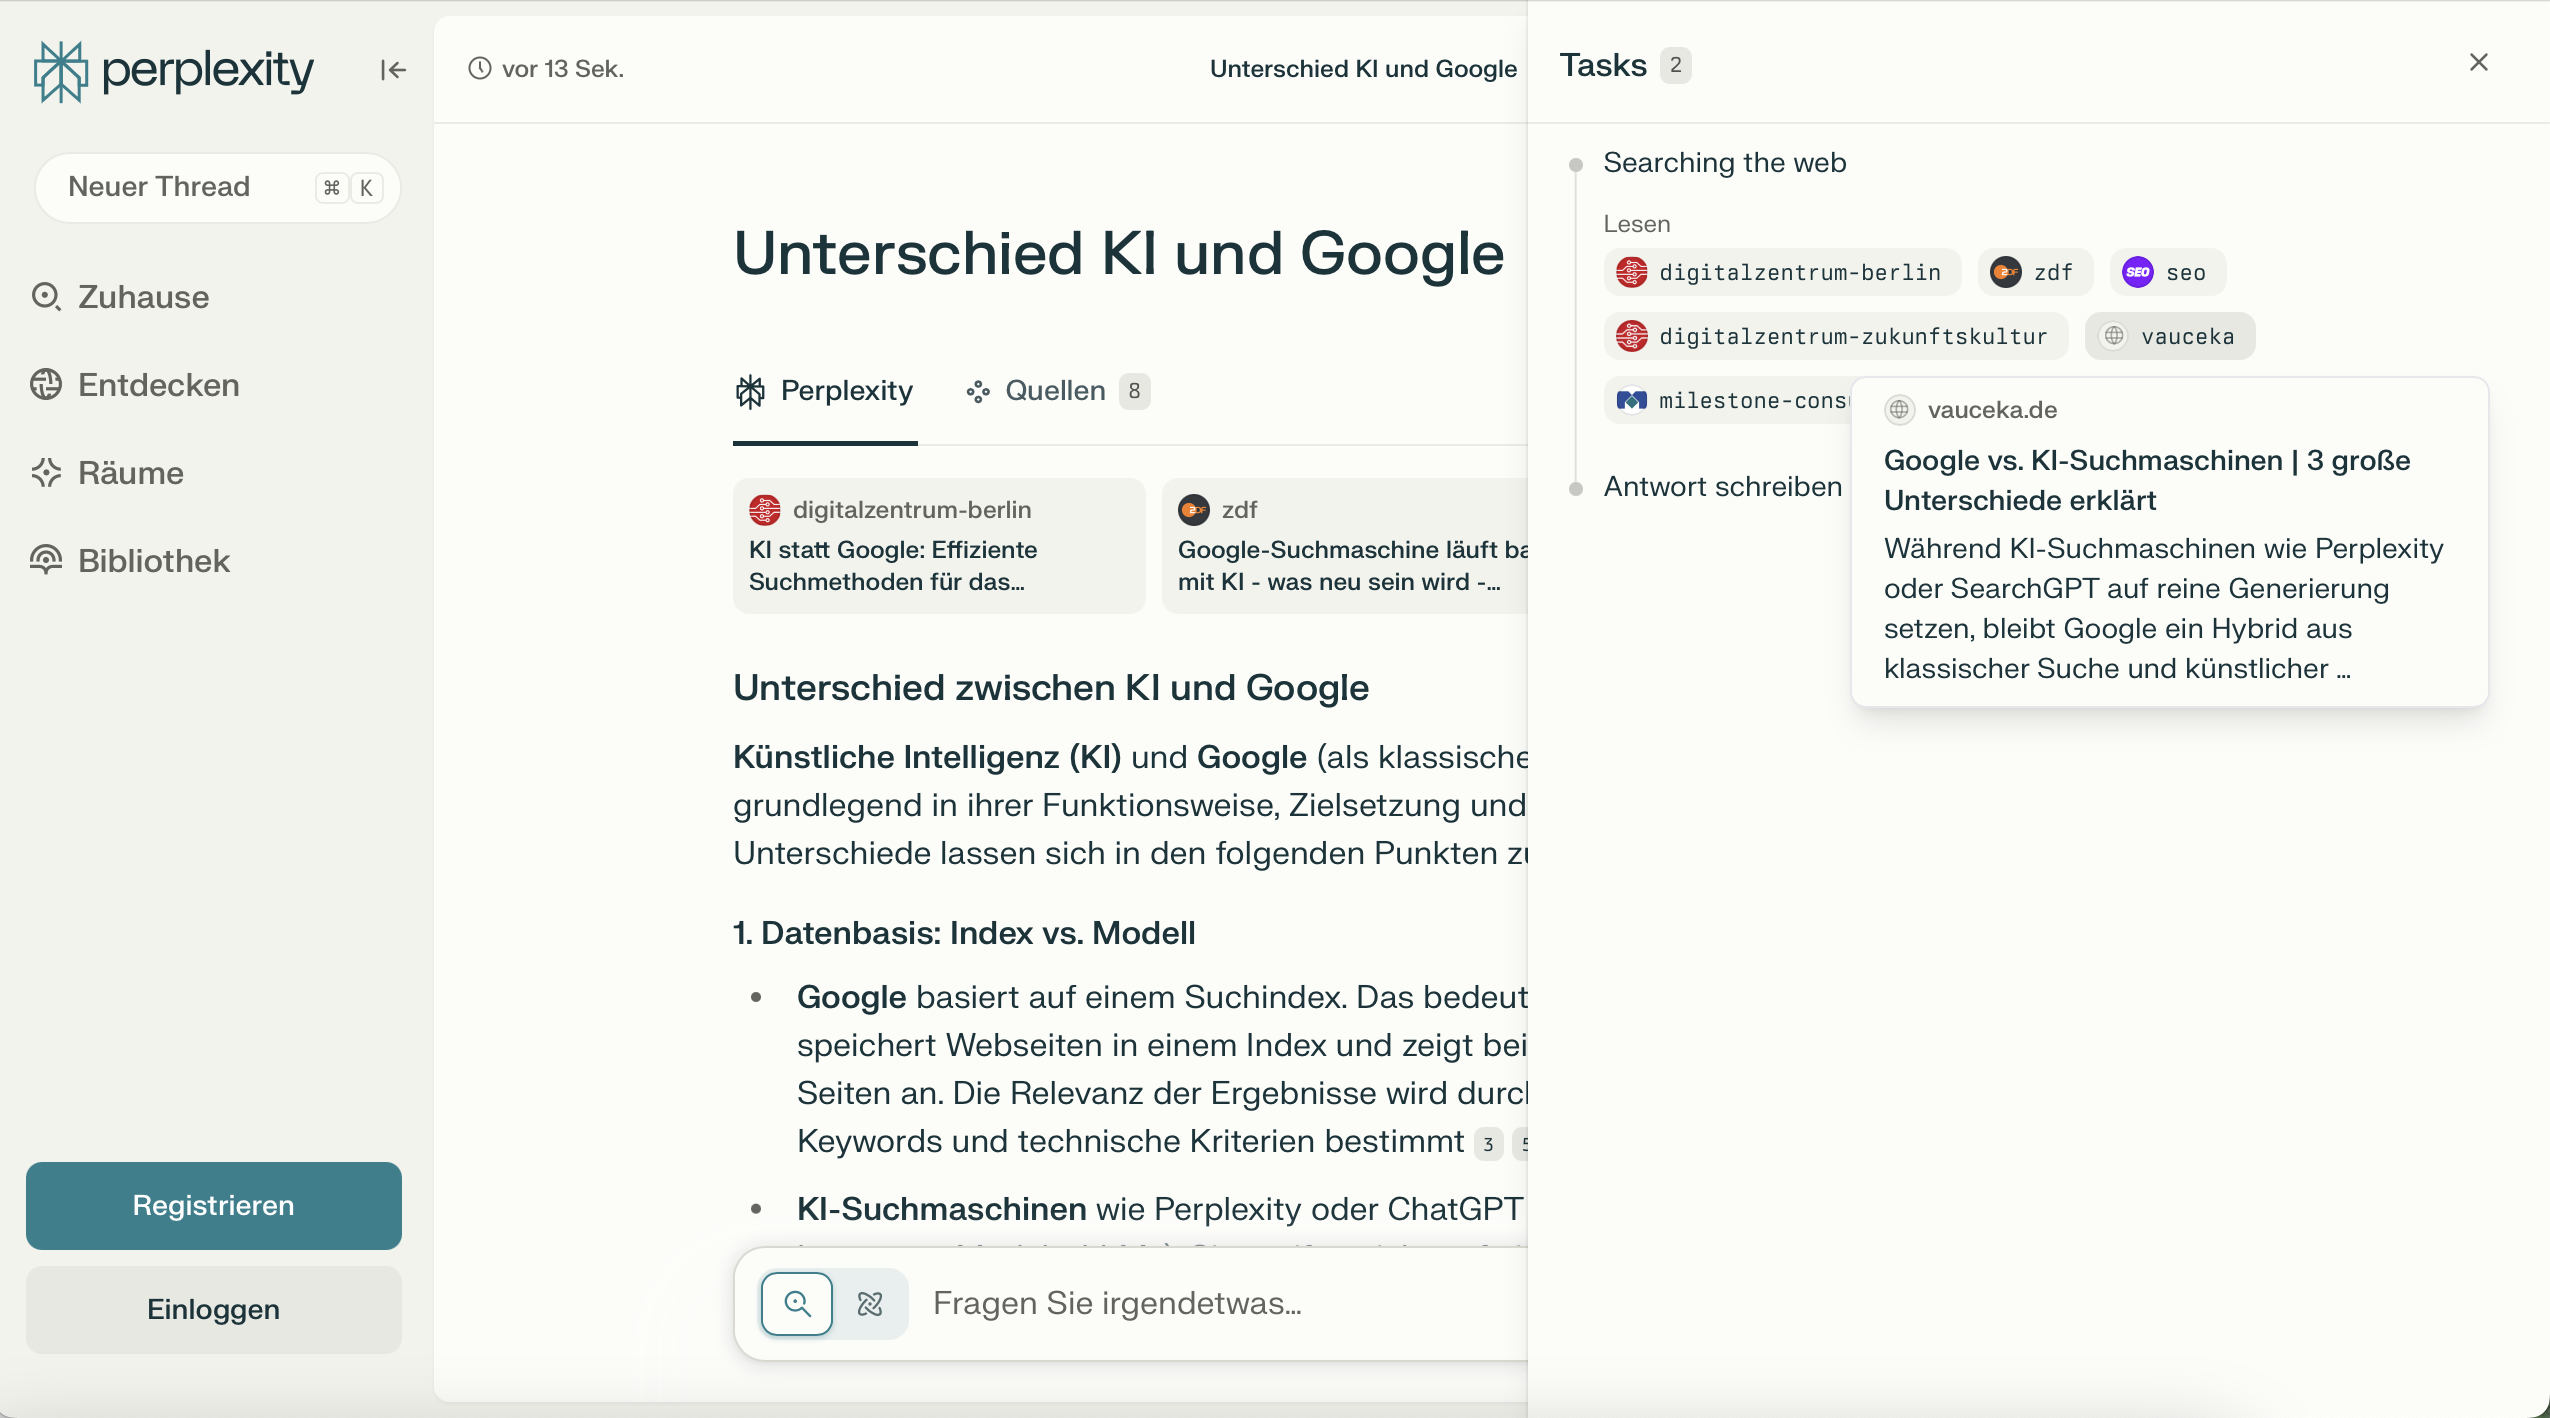Screen dimensions: 2550x1418
Task: Click the Einloggen button
Action: (214, 1310)
